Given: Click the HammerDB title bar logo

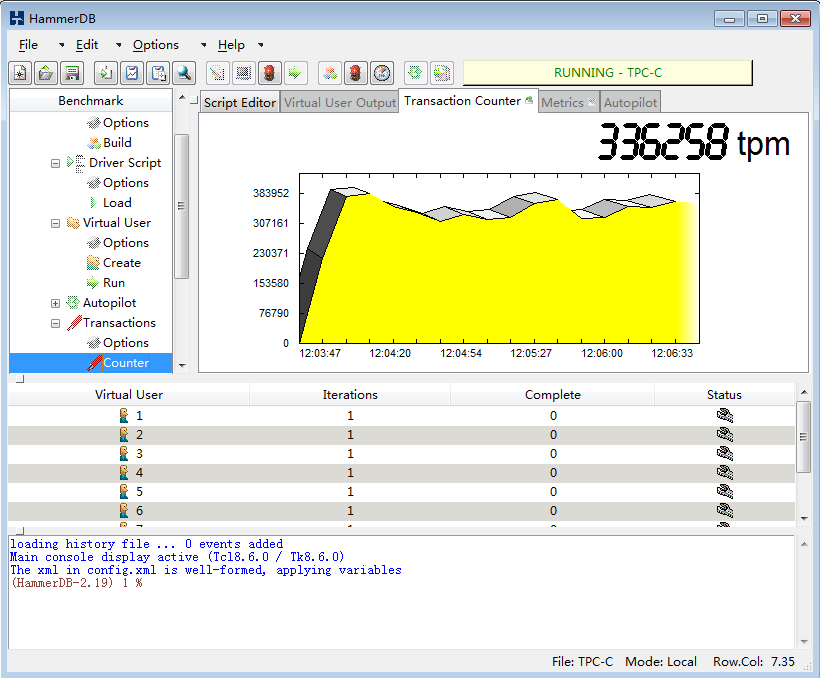Looking at the screenshot, I should pos(17,19).
